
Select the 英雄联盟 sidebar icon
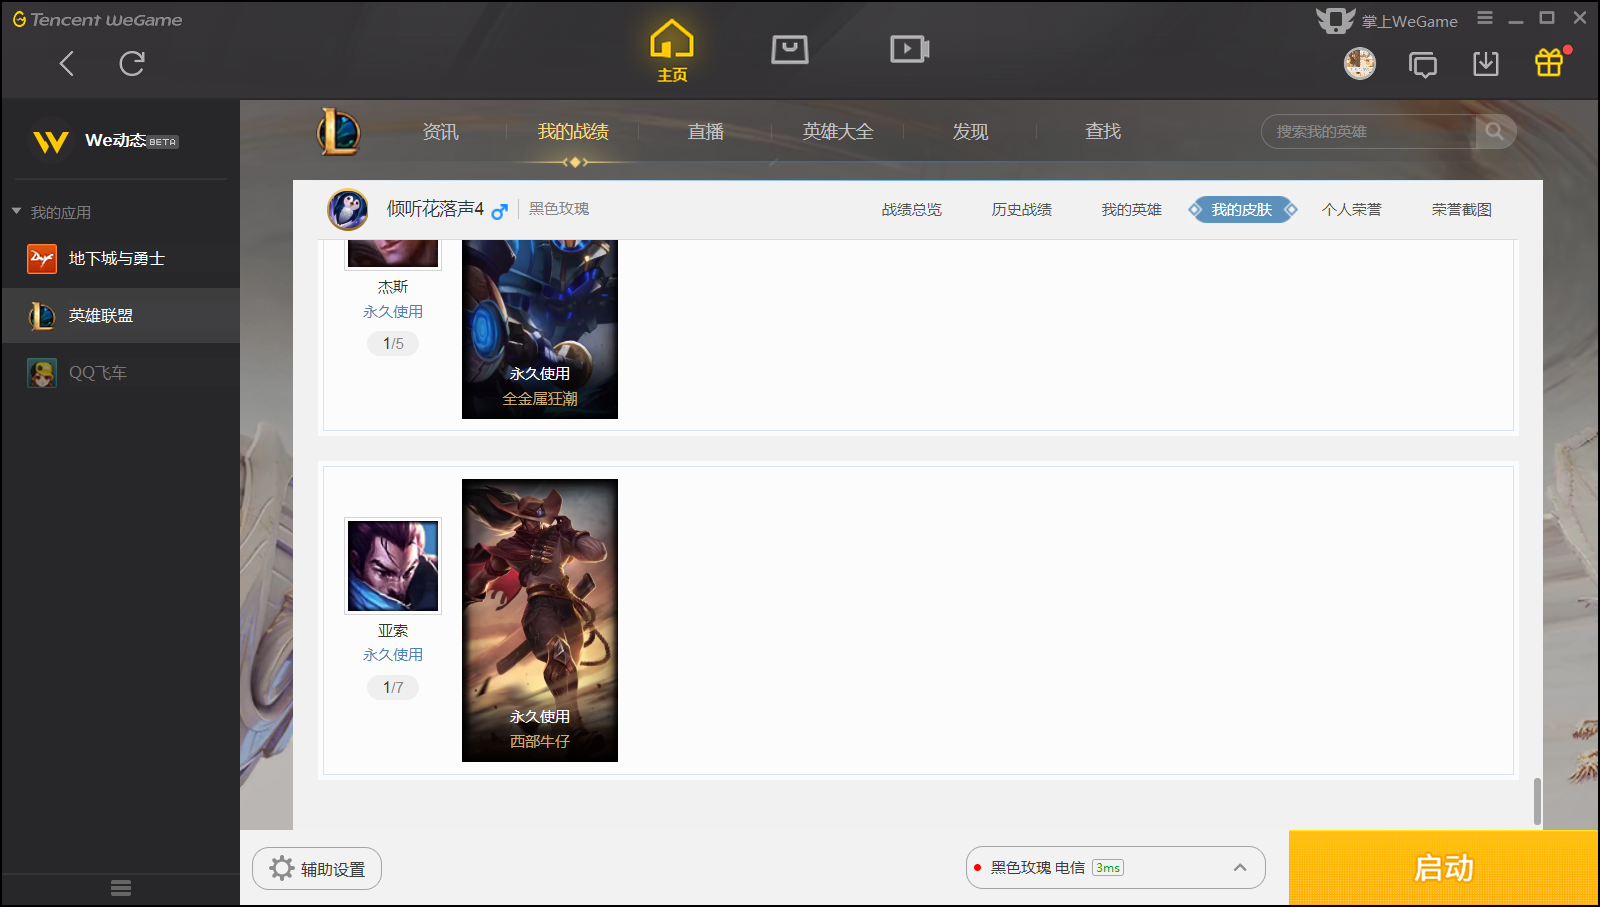pos(42,316)
